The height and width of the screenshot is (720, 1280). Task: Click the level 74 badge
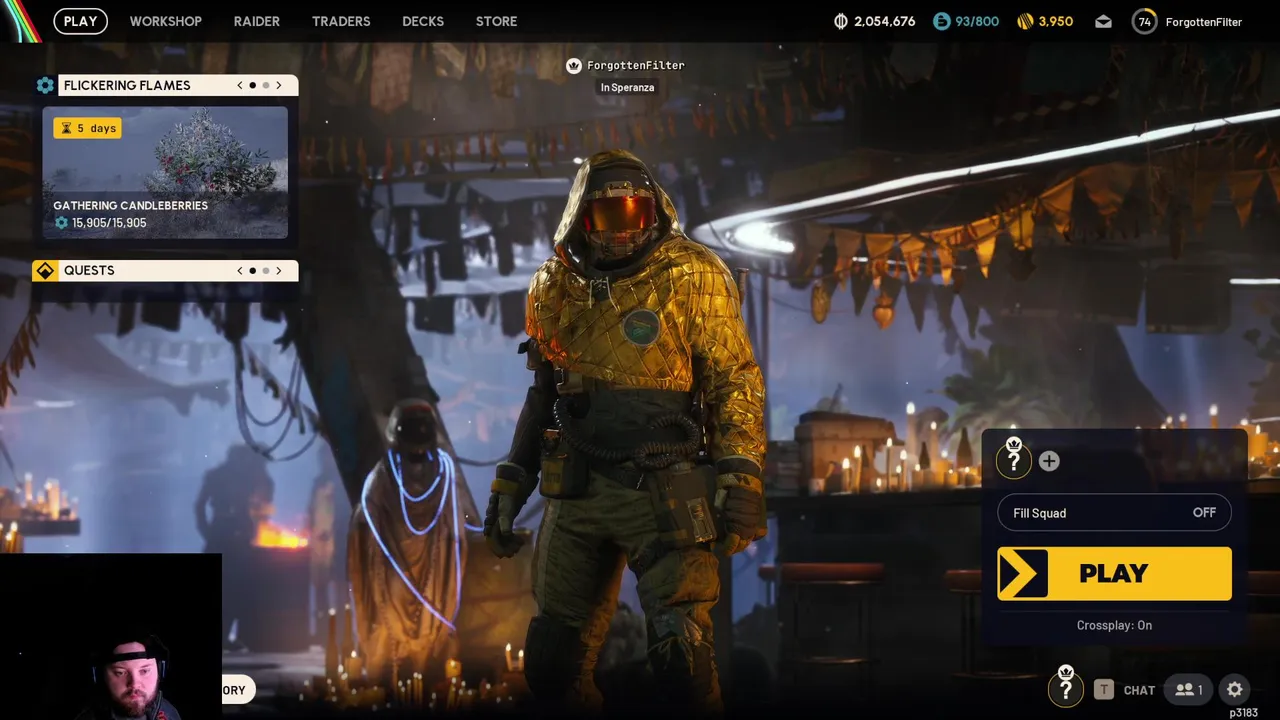click(1144, 21)
